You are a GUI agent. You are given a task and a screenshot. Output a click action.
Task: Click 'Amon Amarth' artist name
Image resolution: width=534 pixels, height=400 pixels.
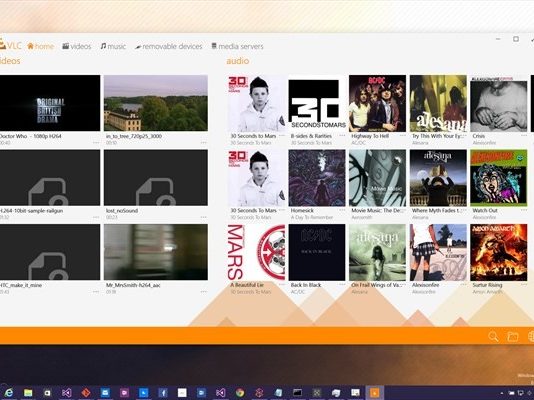[487, 292]
